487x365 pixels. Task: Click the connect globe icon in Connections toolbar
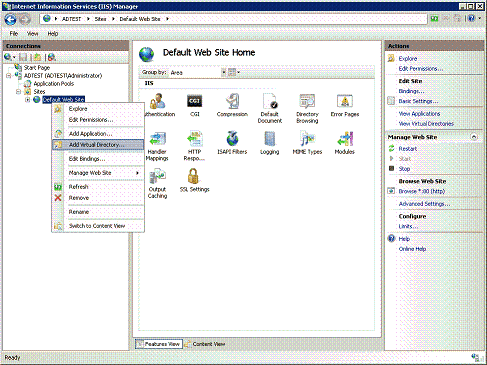point(8,57)
